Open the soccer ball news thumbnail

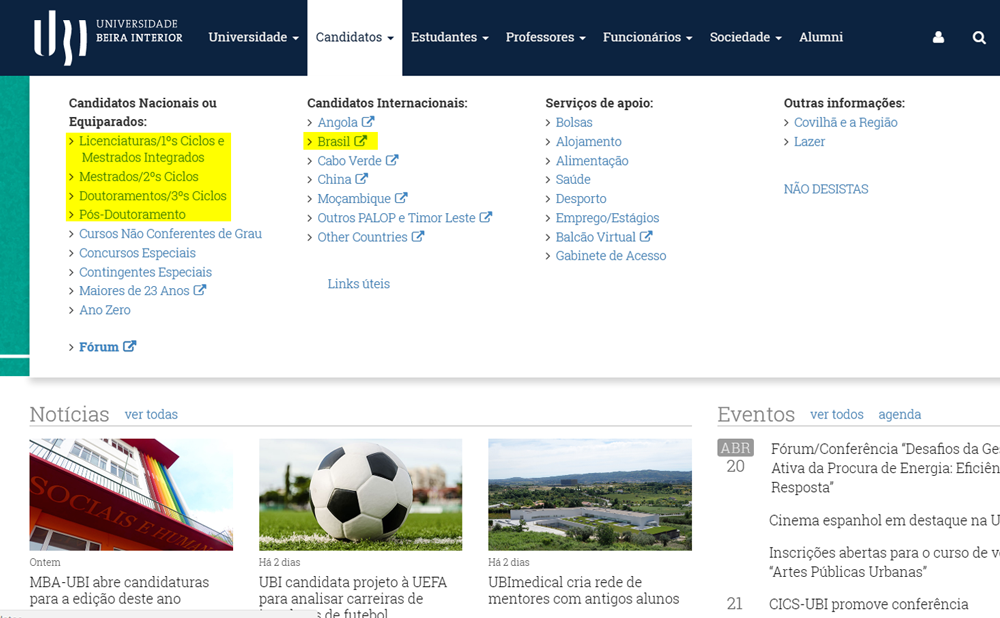click(x=360, y=494)
